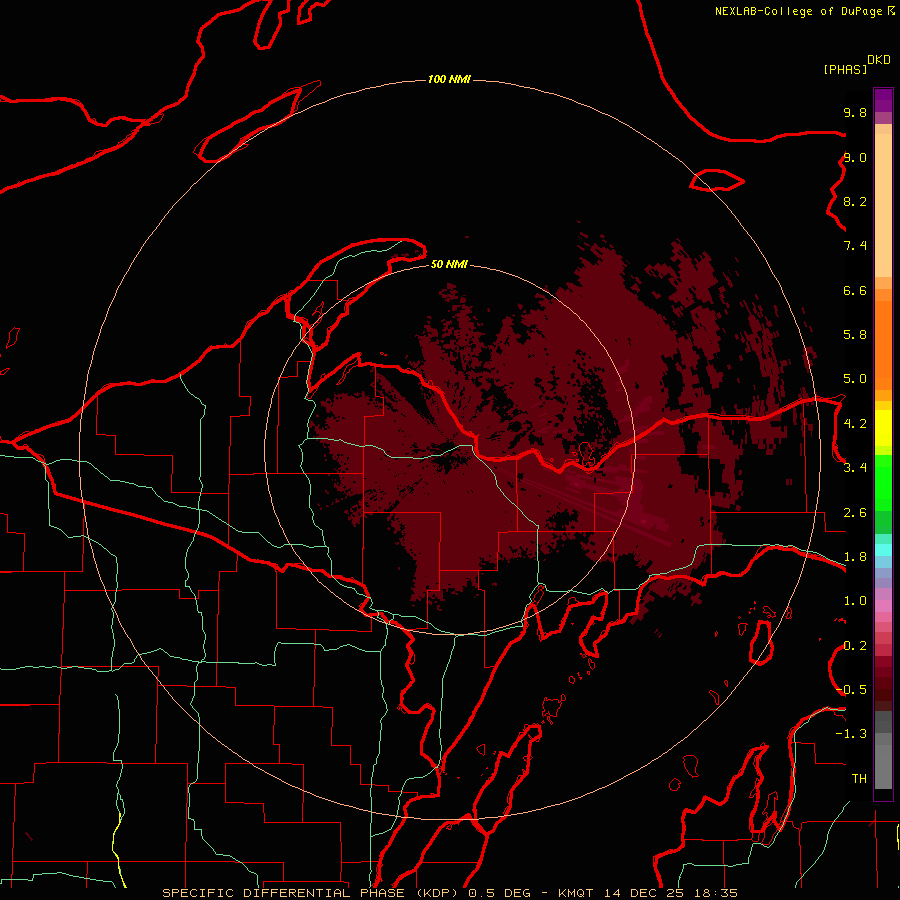Click the yellow segment of color bar
The height and width of the screenshot is (900, 900).
coord(883,428)
